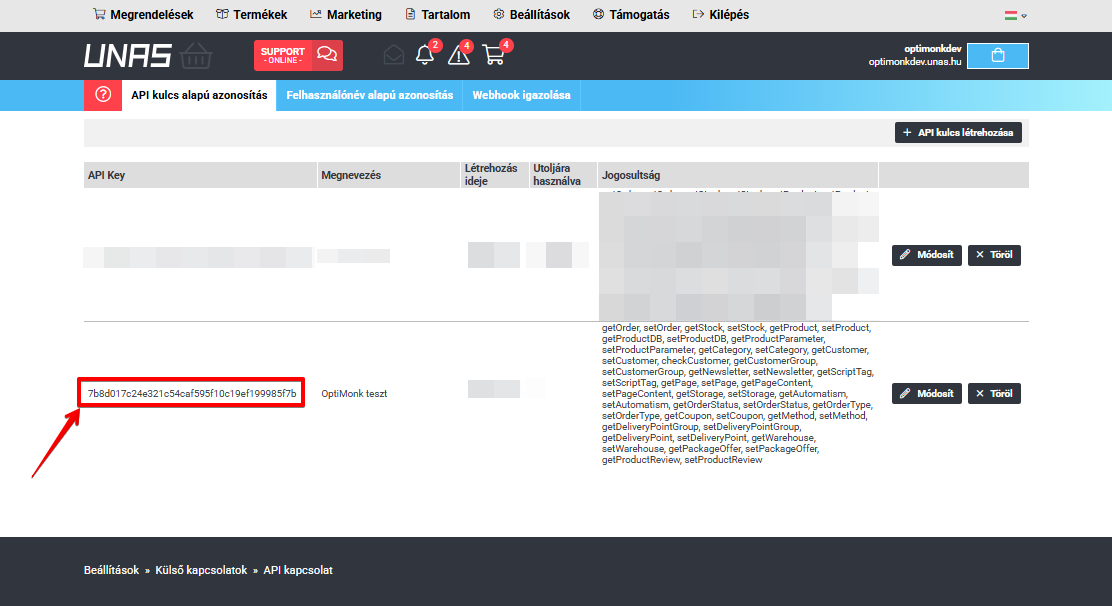The height and width of the screenshot is (606, 1112).
Task: Click Külső kapcsolatok in the breadcrumb
Action: coord(201,570)
